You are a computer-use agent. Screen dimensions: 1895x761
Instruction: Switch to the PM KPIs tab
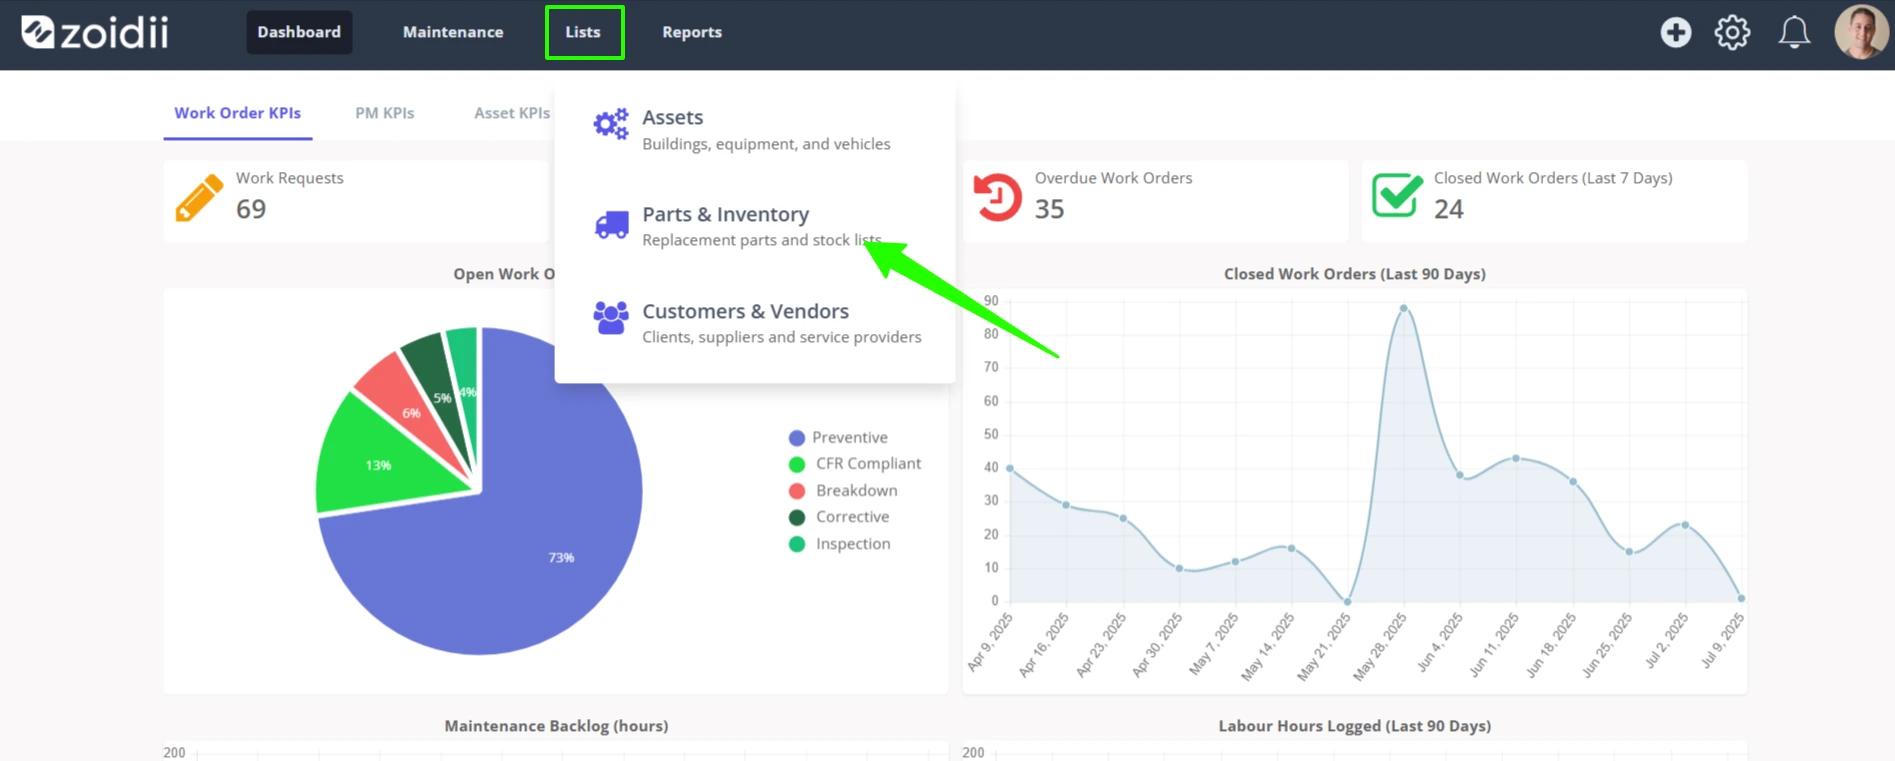click(x=385, y=113)
